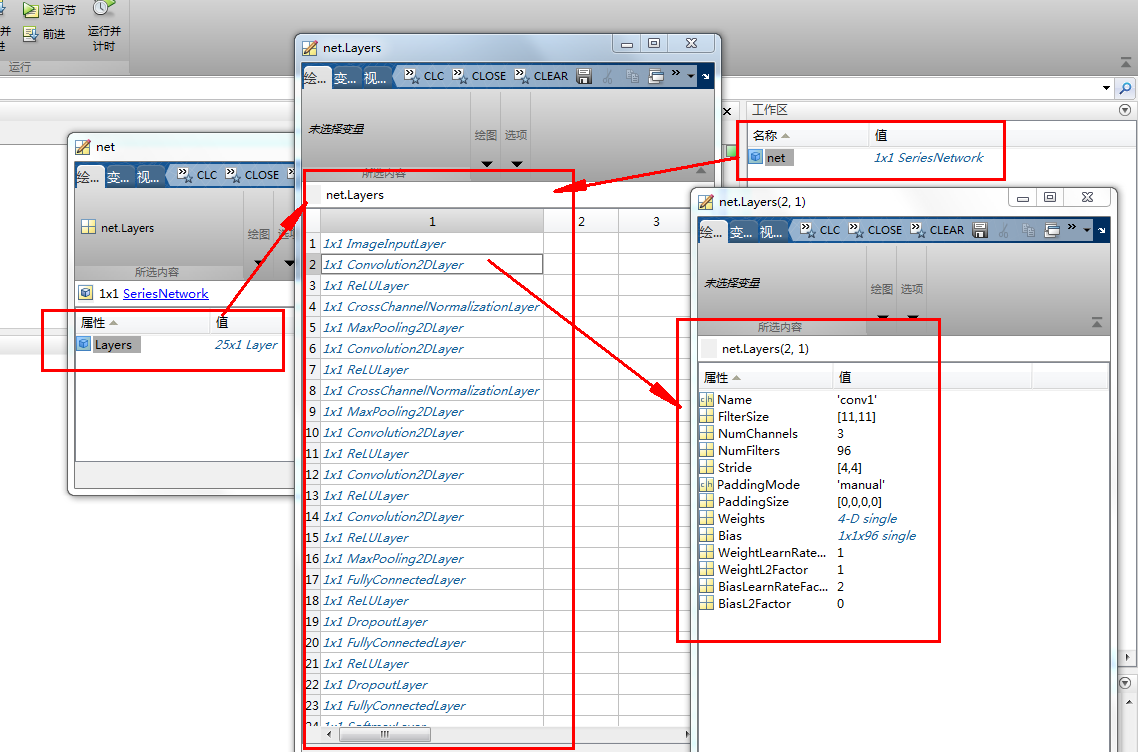
Task: Select the Layers property row in net window
Action: [x=180, y=345]
